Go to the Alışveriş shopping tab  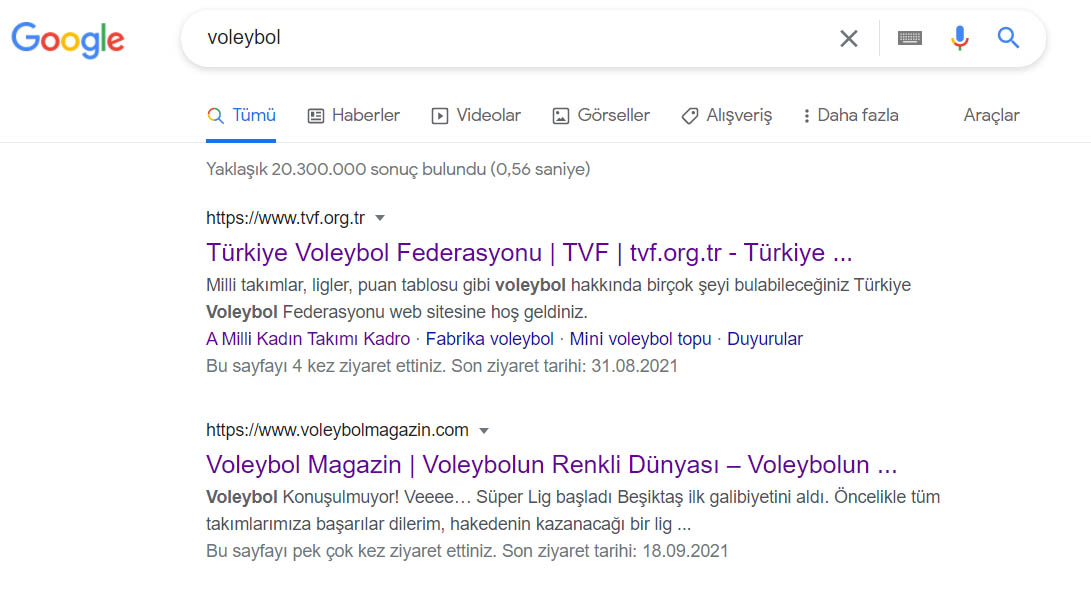click(726, 116)
